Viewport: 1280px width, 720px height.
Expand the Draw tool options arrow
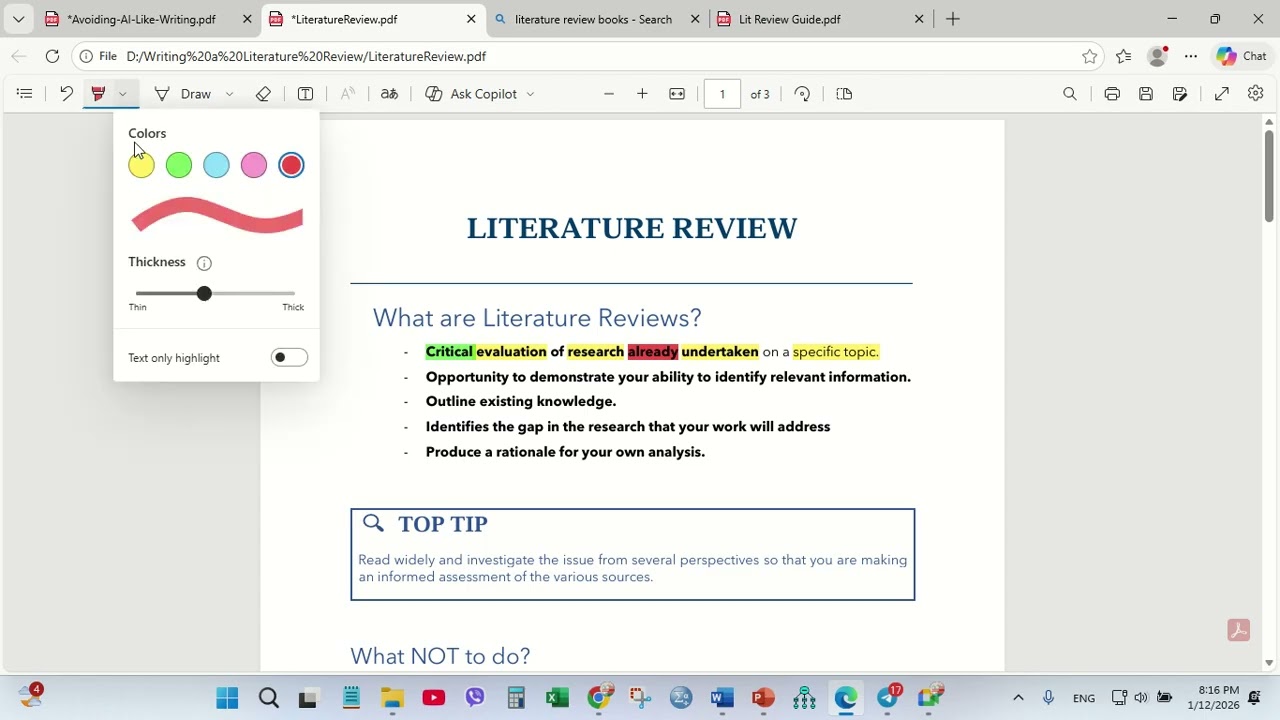point(229,94)
